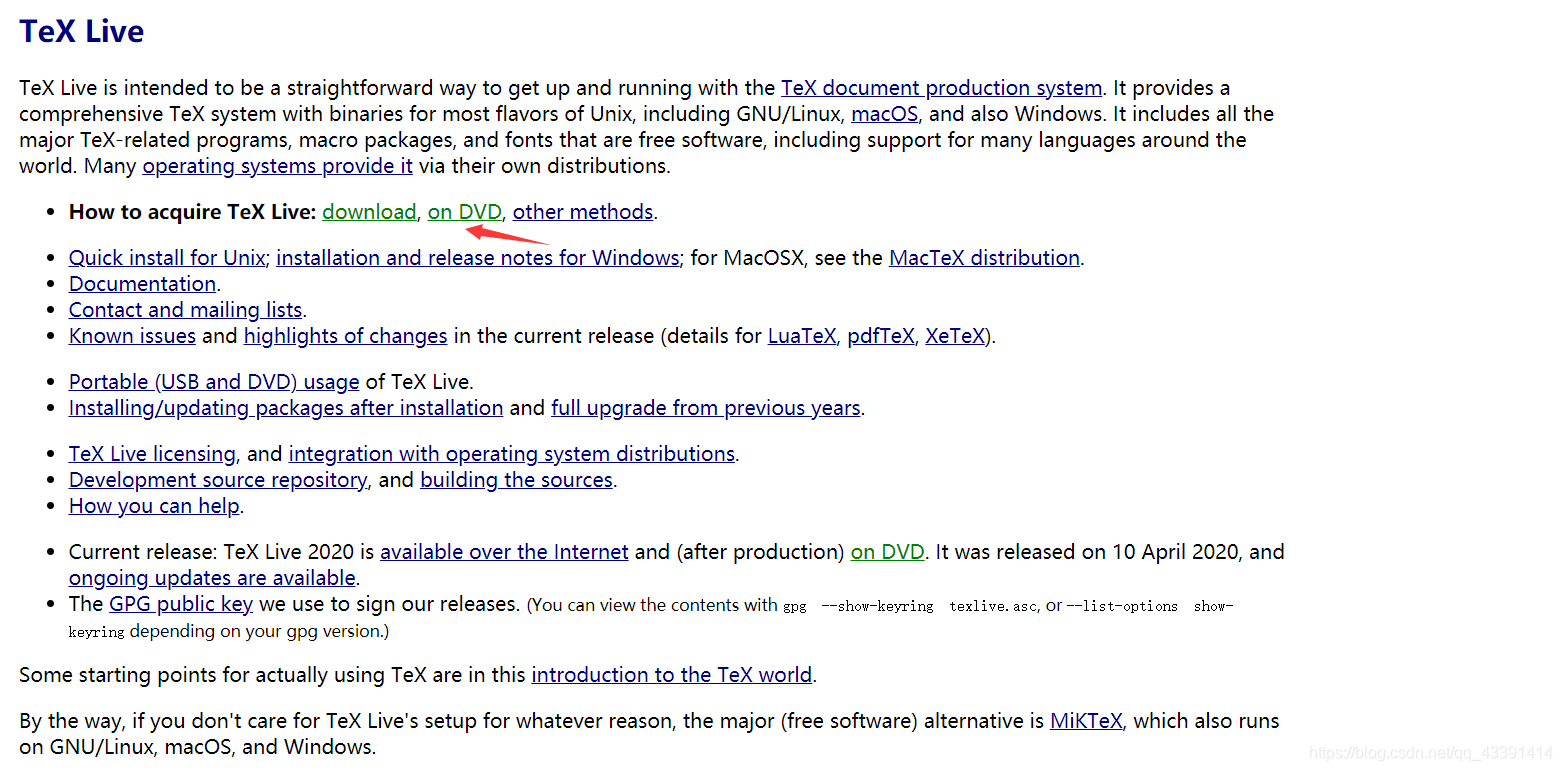Open the GPG public key link

(x=181, y=604)
